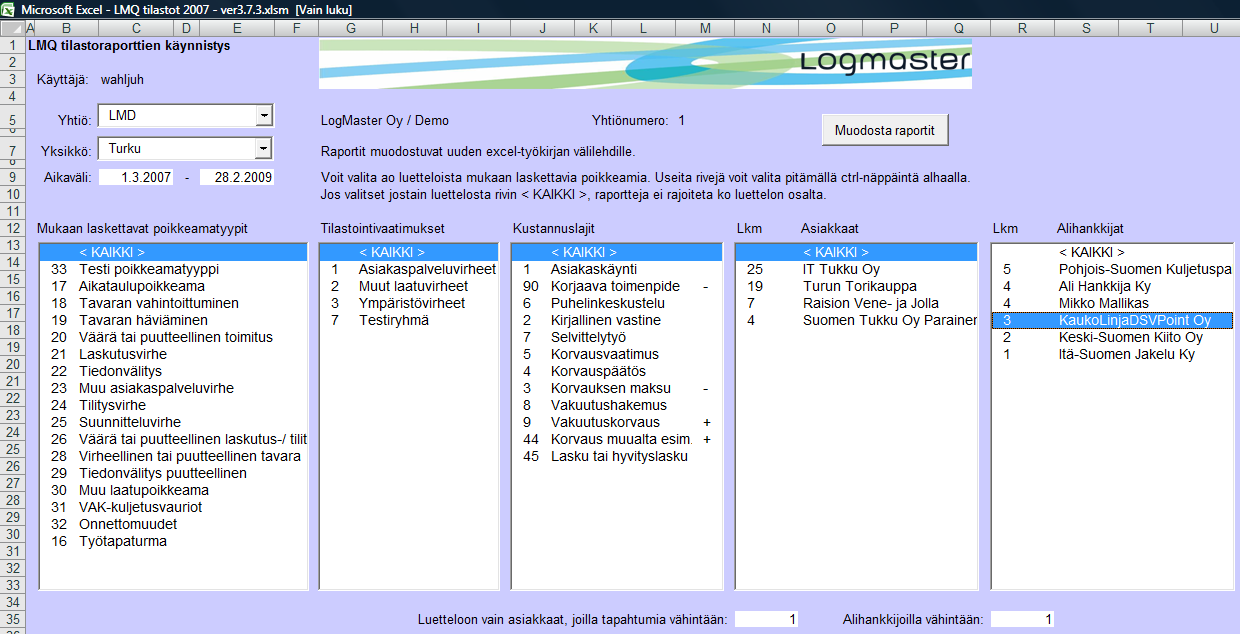Select Kirjallinen vastine row

click(616, 321)
